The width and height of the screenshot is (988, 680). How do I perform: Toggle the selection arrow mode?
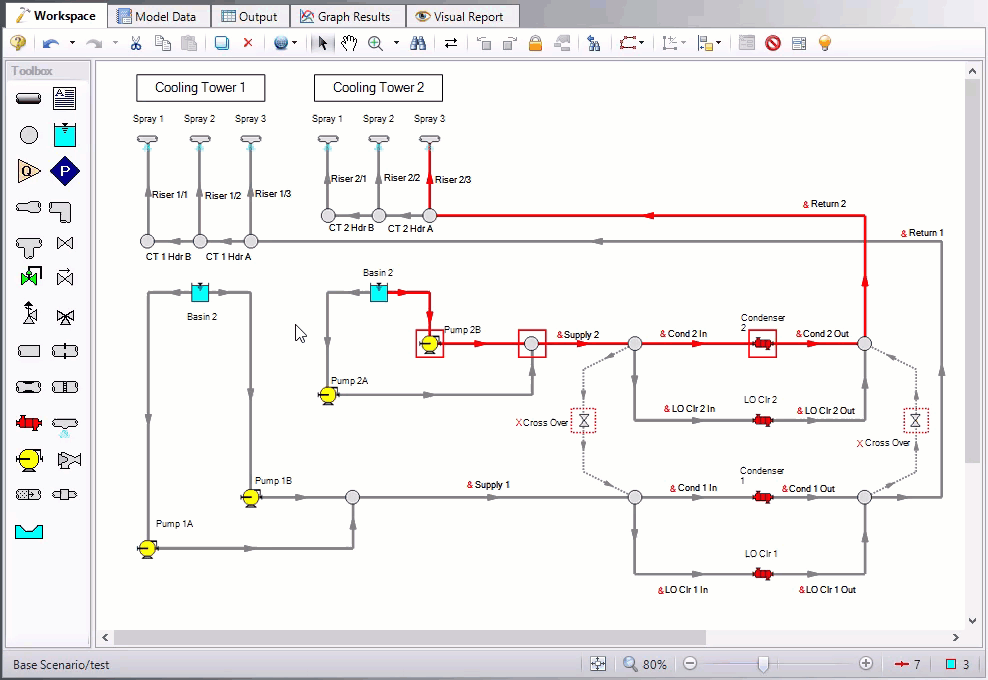pos(323,43)
